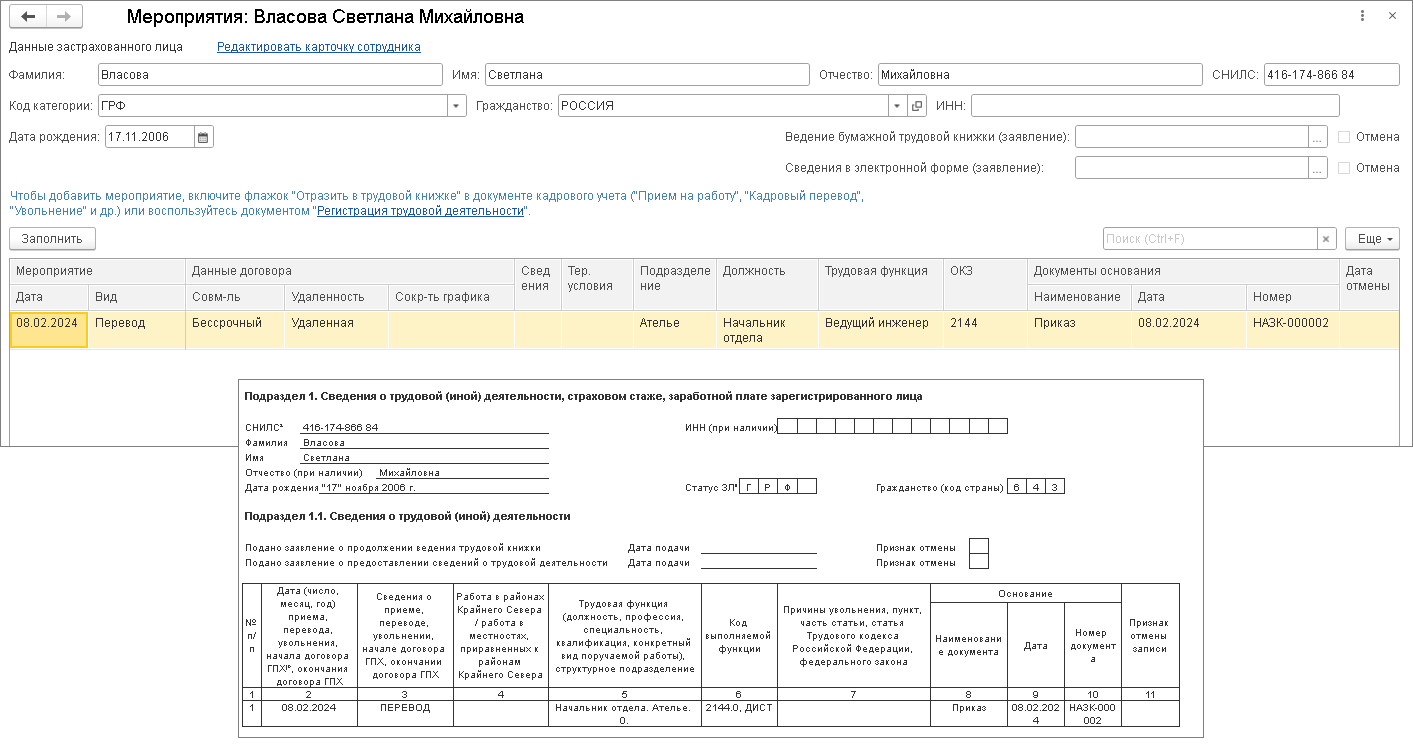Select the Ателье cell under Подразделение
This screenshot has height=744, width=1413.
675,330
